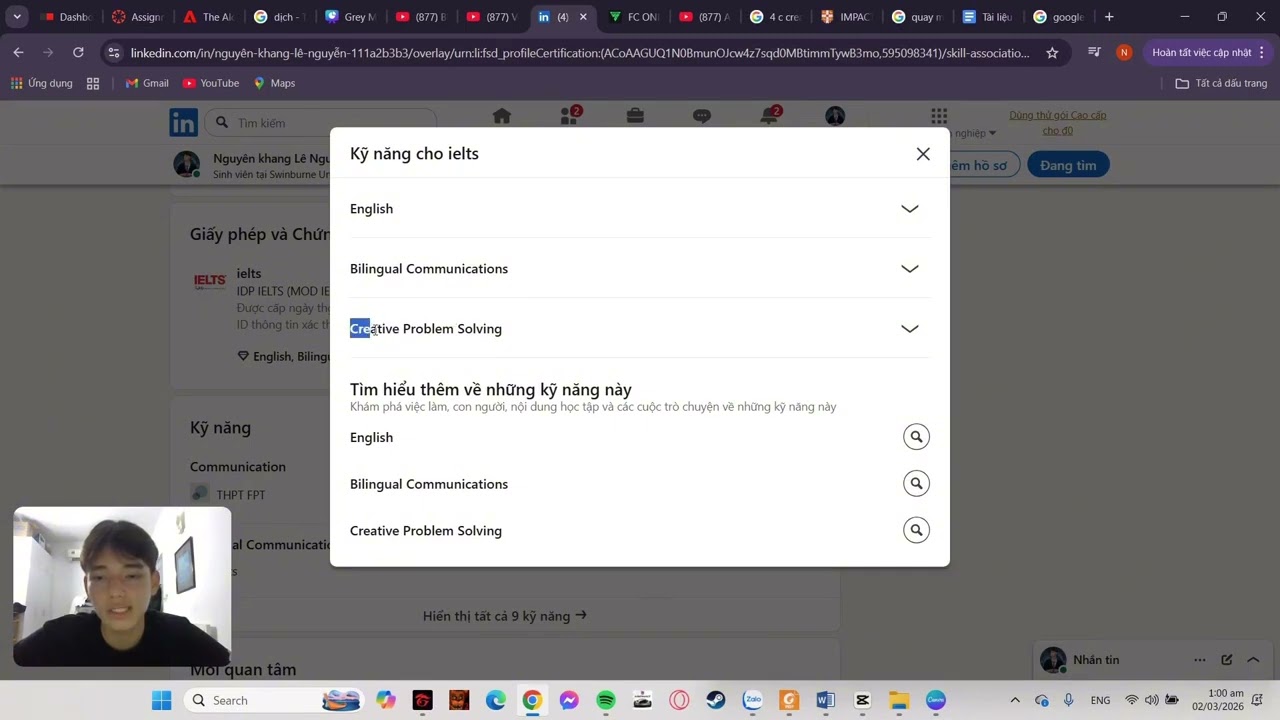Switch to the IMPACT browser tab
Image resolution: width=1280 pixels, height=720 pixels.
point(847,17)
